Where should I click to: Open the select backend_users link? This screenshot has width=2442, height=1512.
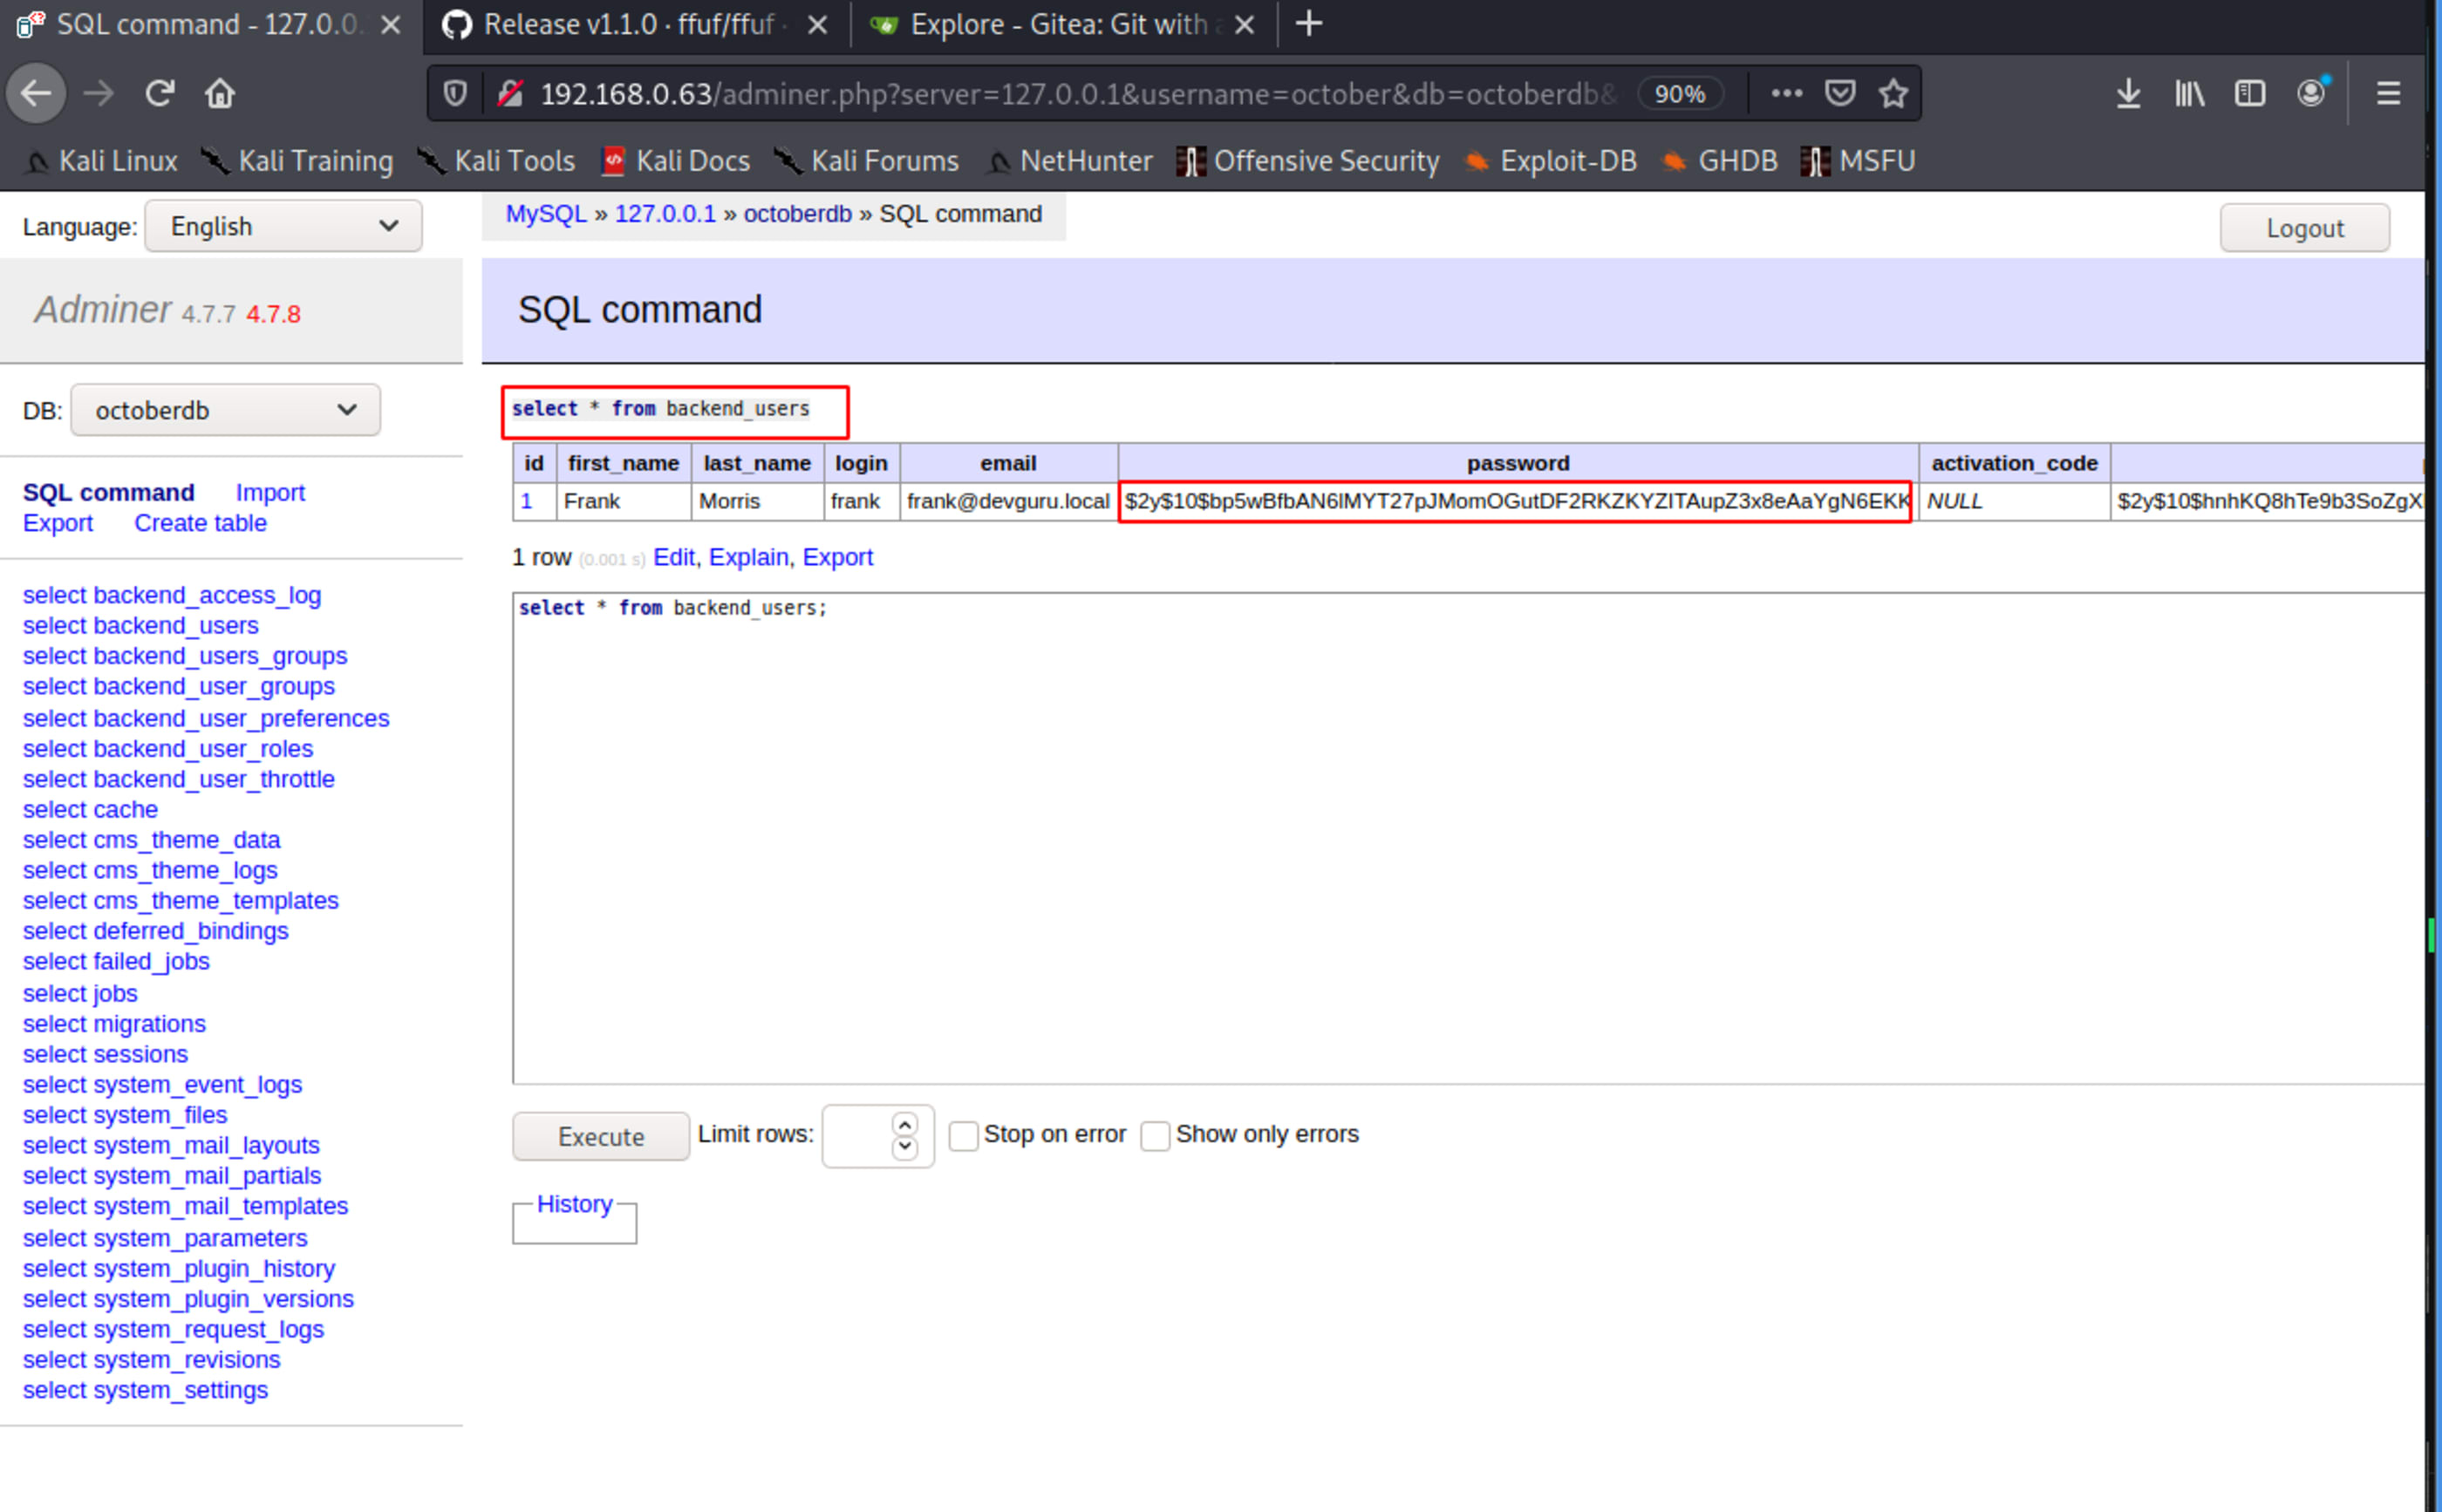(x=140, y=625)
